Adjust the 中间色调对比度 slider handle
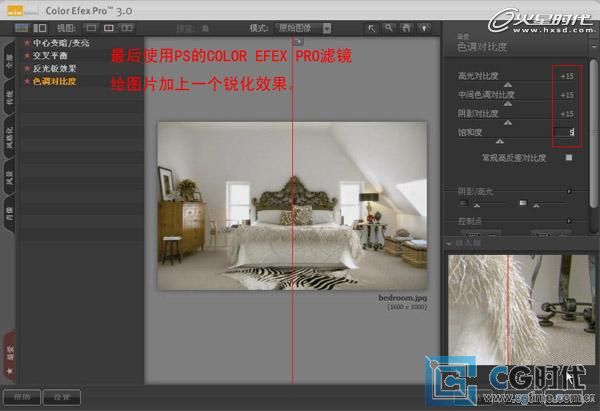The width and height of the screenshot is (600, 411). click(x=507, y=103)
